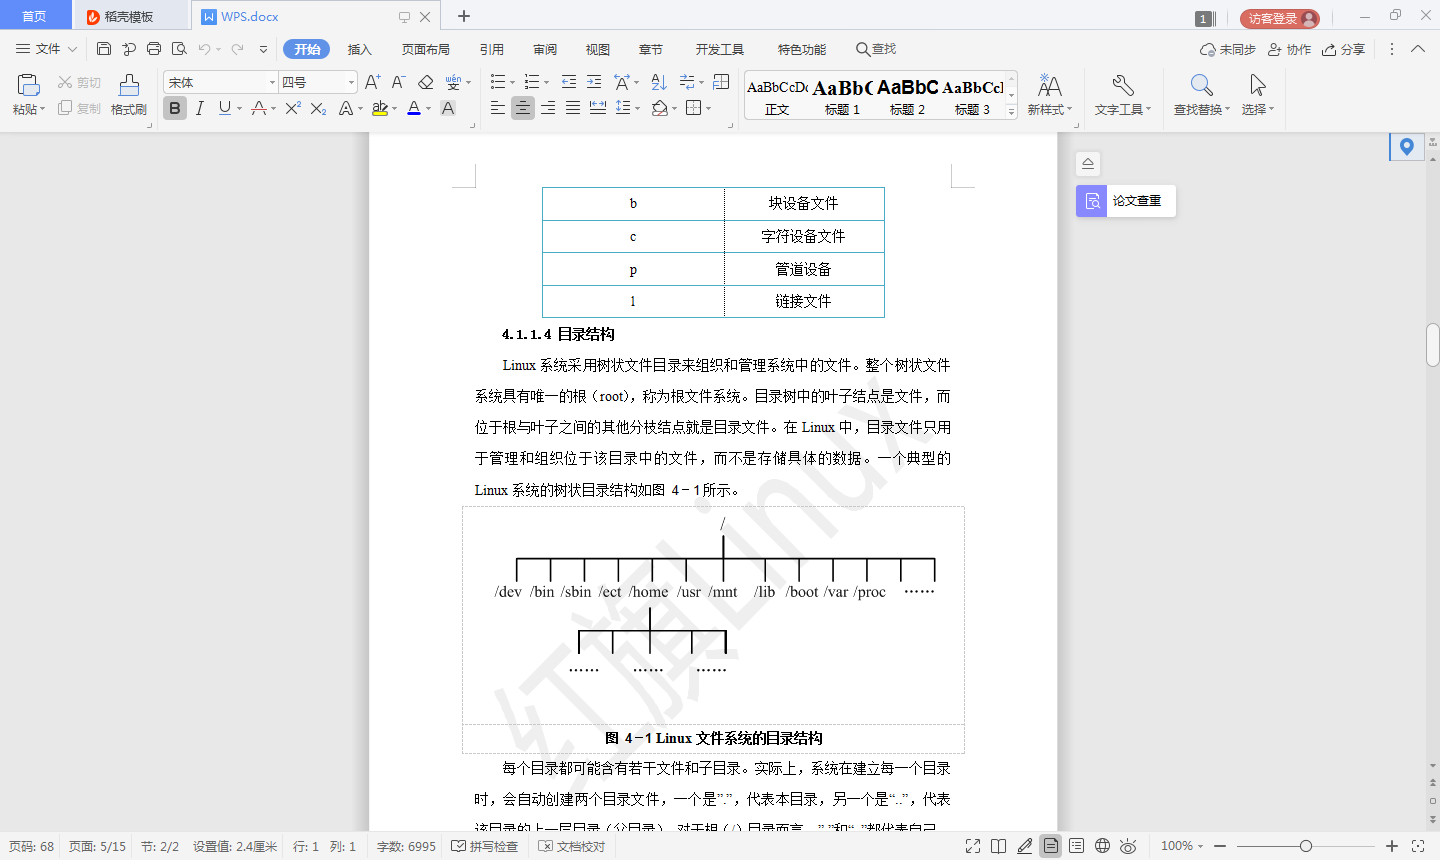Apply Superscript formatting

coord(292,108)
